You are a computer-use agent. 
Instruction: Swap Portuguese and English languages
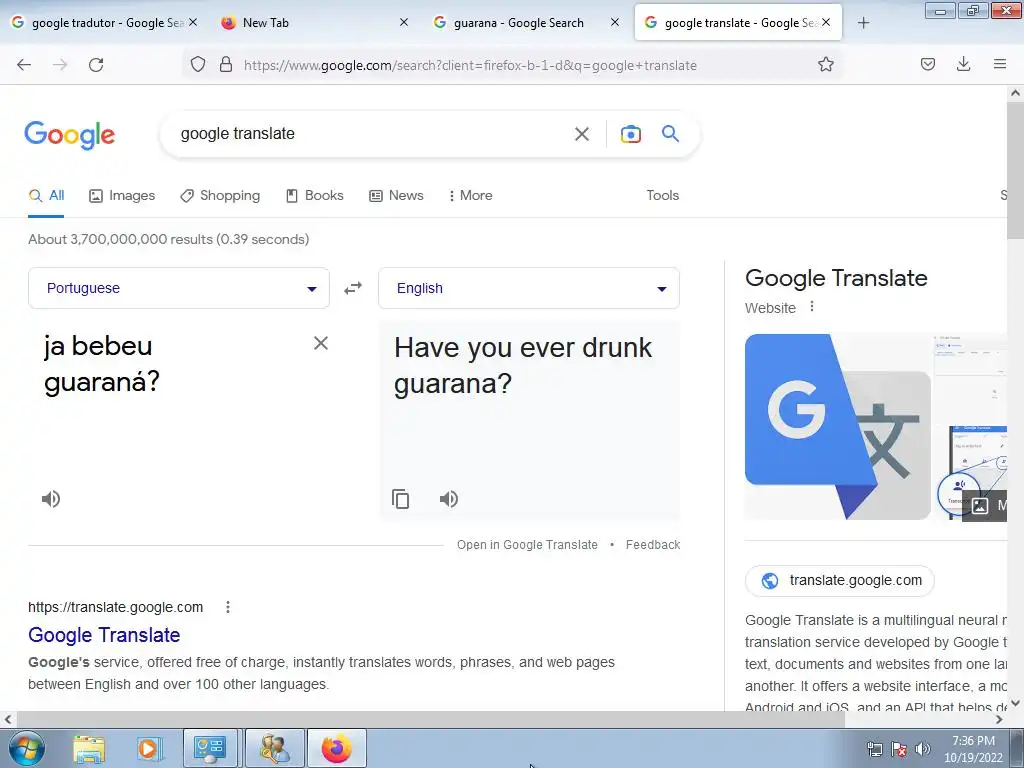pyautogui.click(x=353, y=288)
